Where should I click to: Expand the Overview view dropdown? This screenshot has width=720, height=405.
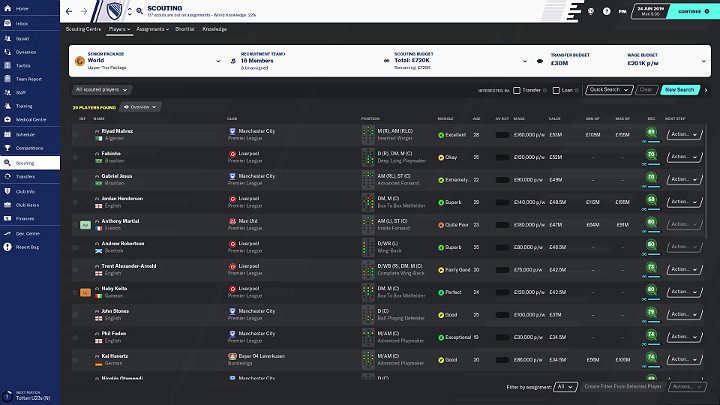tap(142, 106)
